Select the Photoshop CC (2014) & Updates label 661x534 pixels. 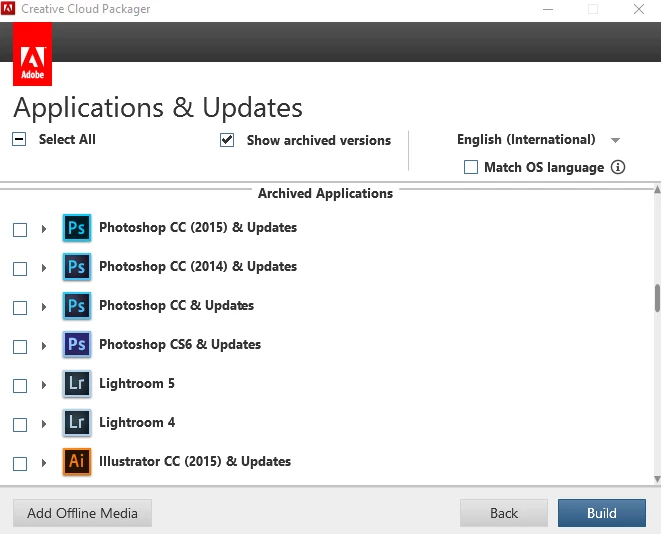(x=198, y=266)
